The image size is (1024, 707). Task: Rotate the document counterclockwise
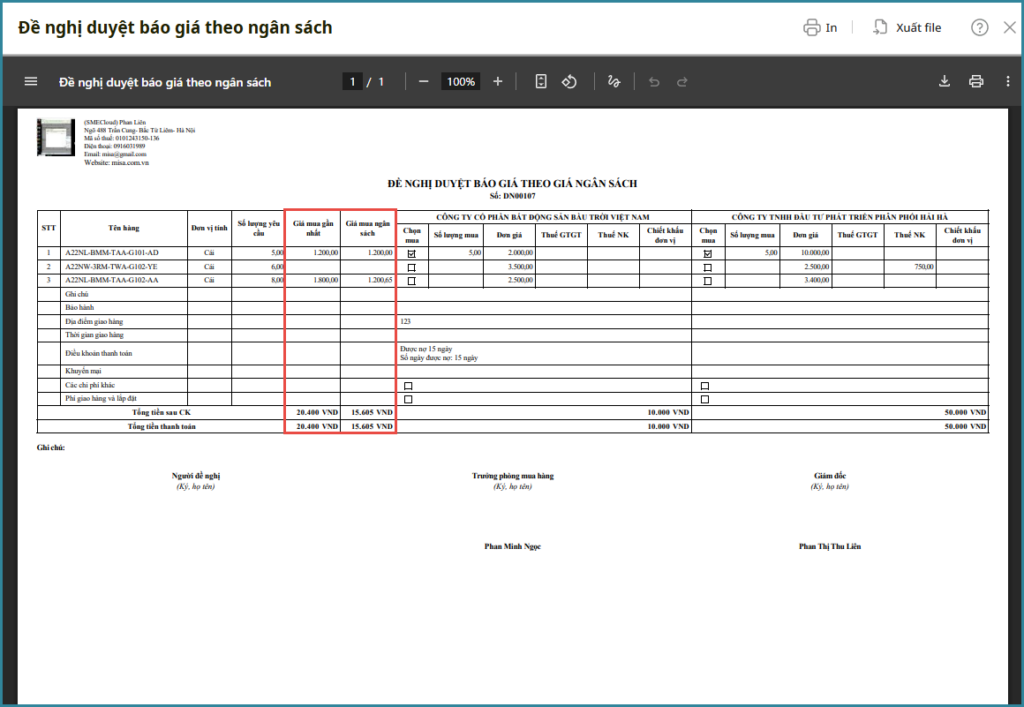pyautogui.click(x=569, y=82)
